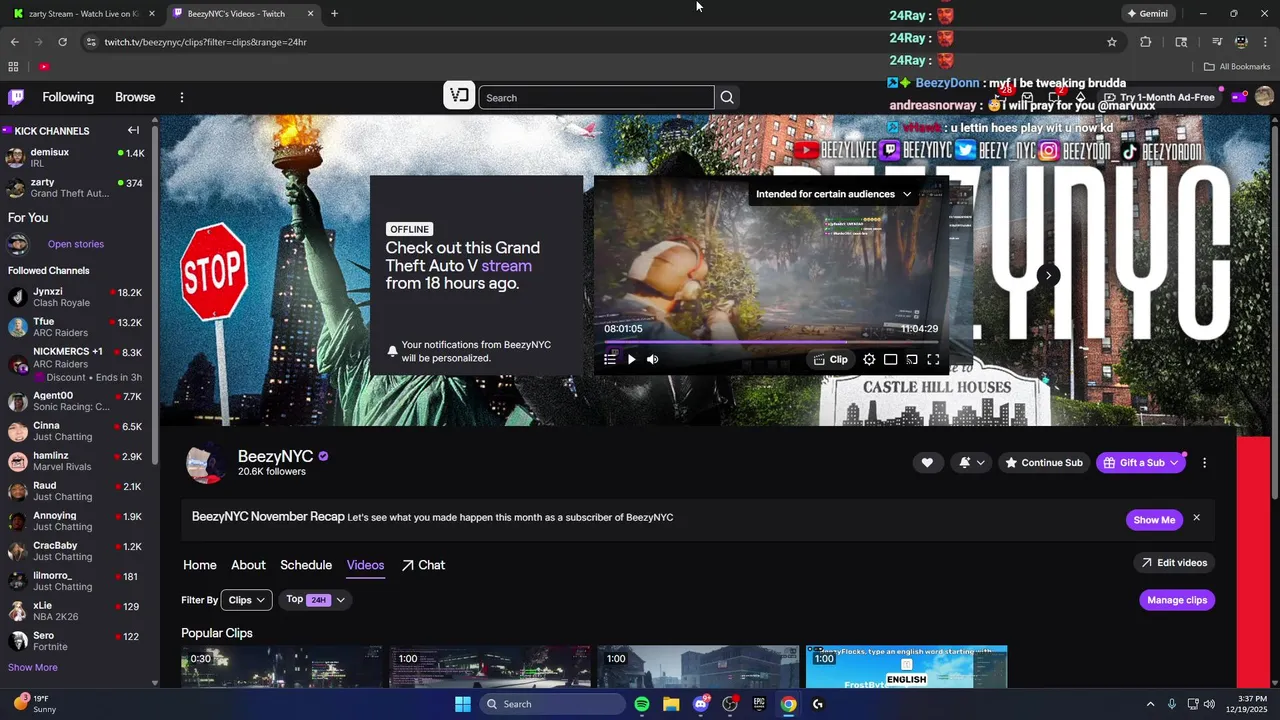This screenshot has width=1280, height=720.
Task: Open Epic Games Launcher from taskbar
Action: tap(759, 704)
